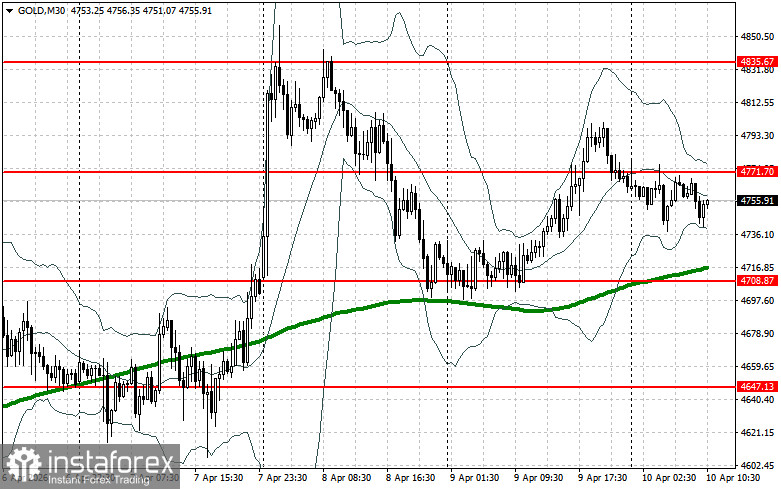This screenshot has height=489, width=781.
Task: Select the low price 4751.07 in header
Action: click(159, 10)
